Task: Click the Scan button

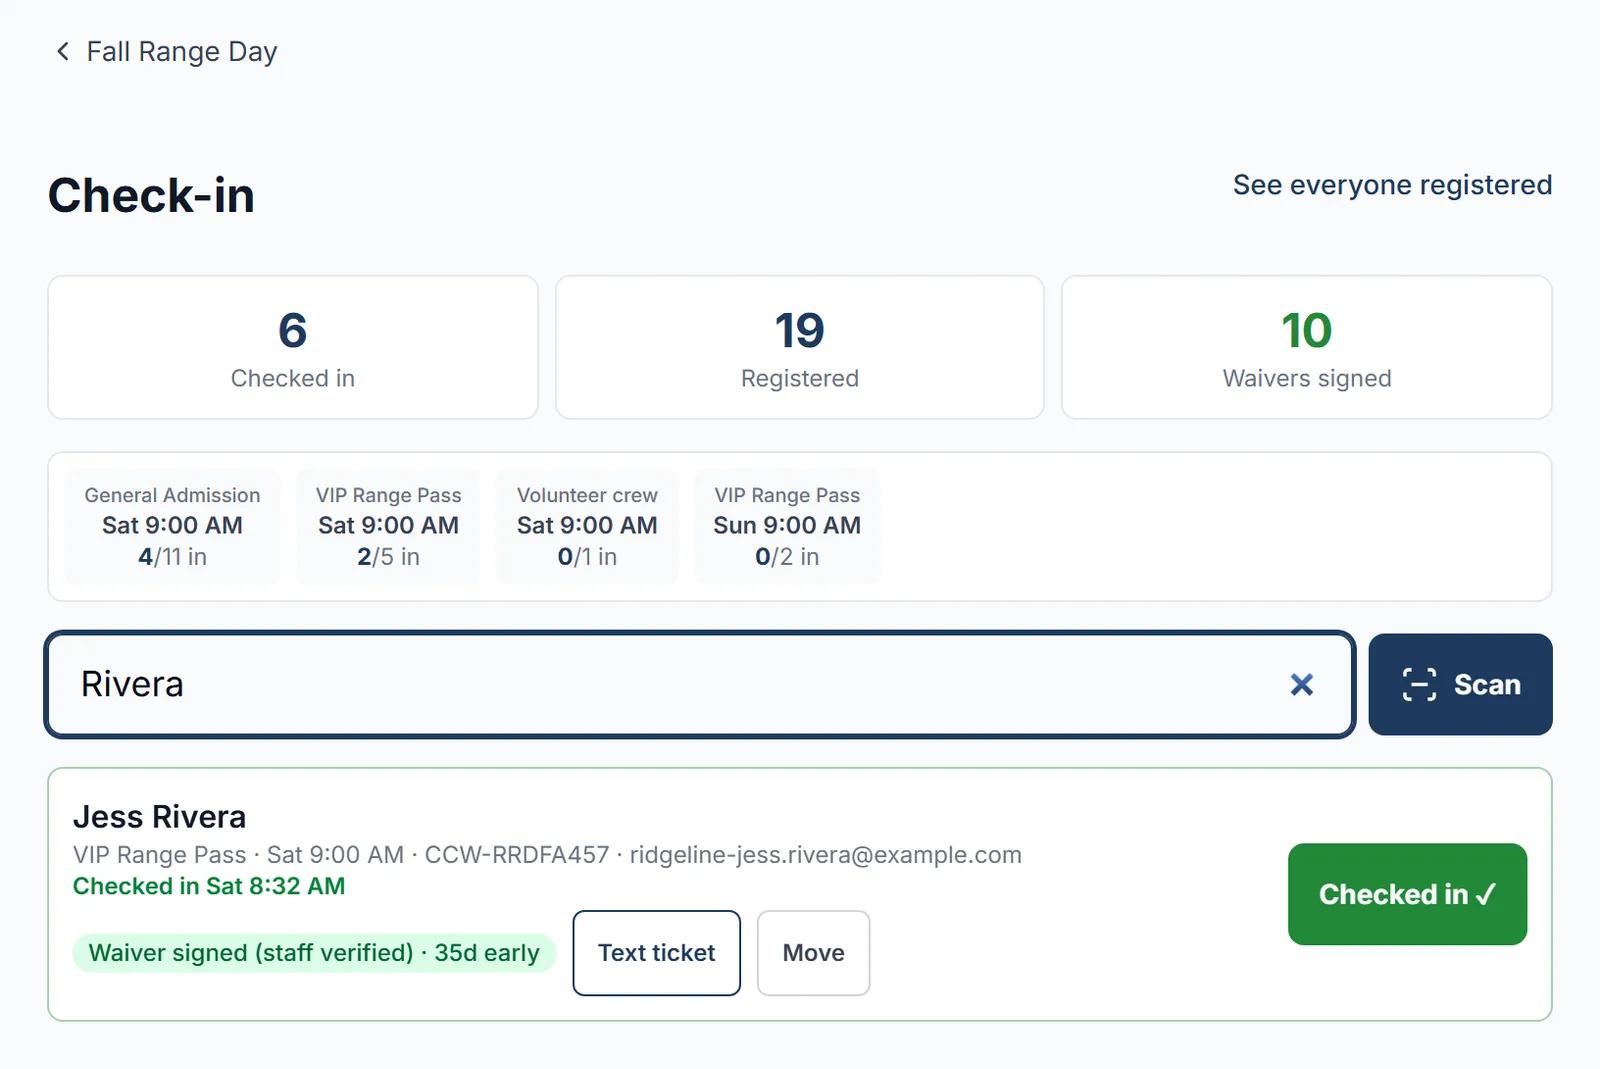Action: coord(1460,684)
